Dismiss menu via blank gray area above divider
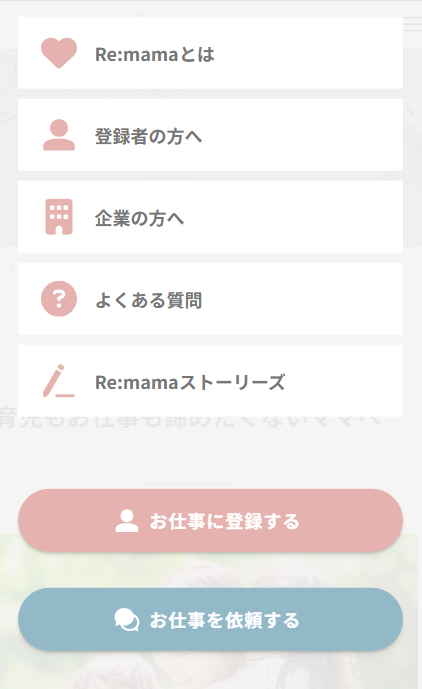 click(211, 457)
